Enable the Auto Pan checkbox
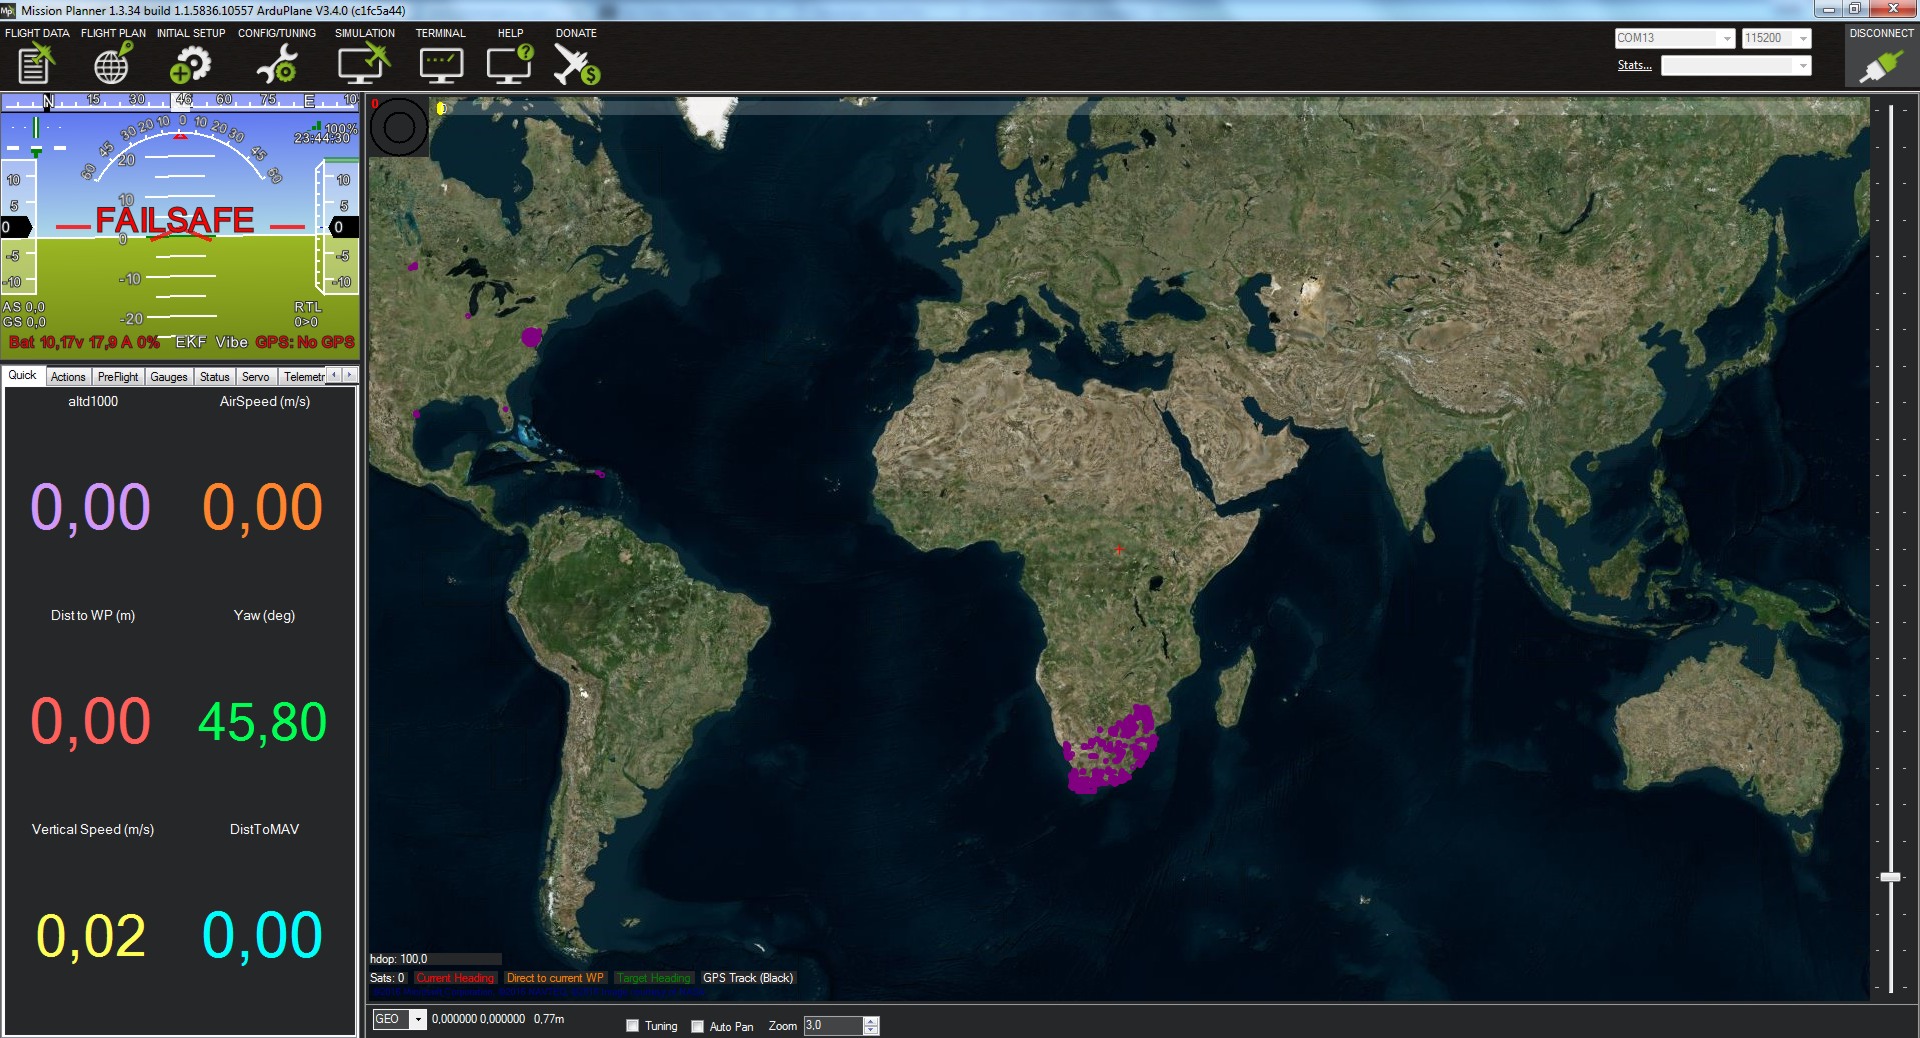 [697, 1025]
